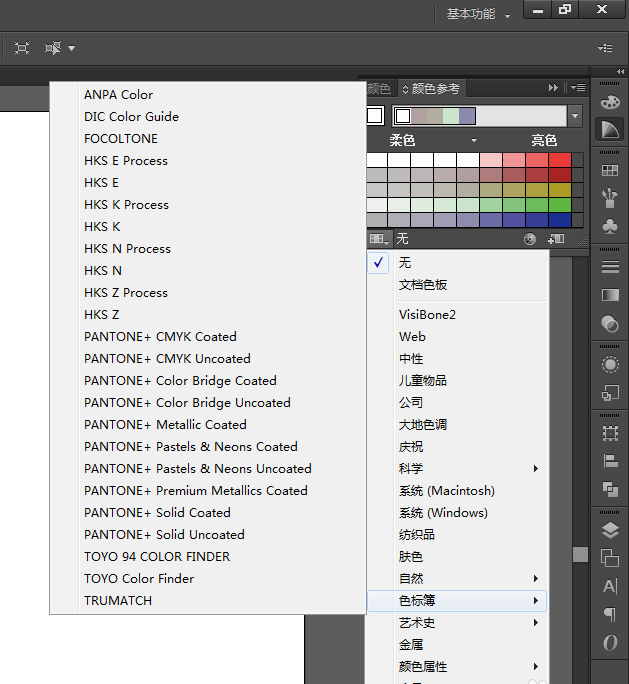Open dropdown arrow beside isolate icon
Viewport: 629px width, 684px height.
(72, 48)
